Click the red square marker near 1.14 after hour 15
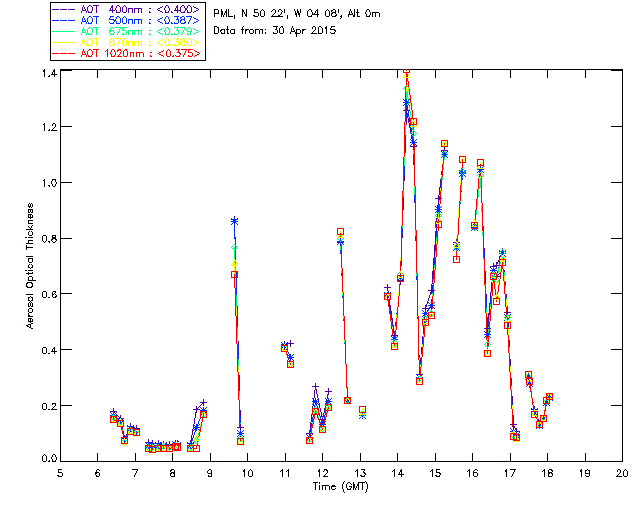This screenshot has width=640, height=512. point(444,143)
